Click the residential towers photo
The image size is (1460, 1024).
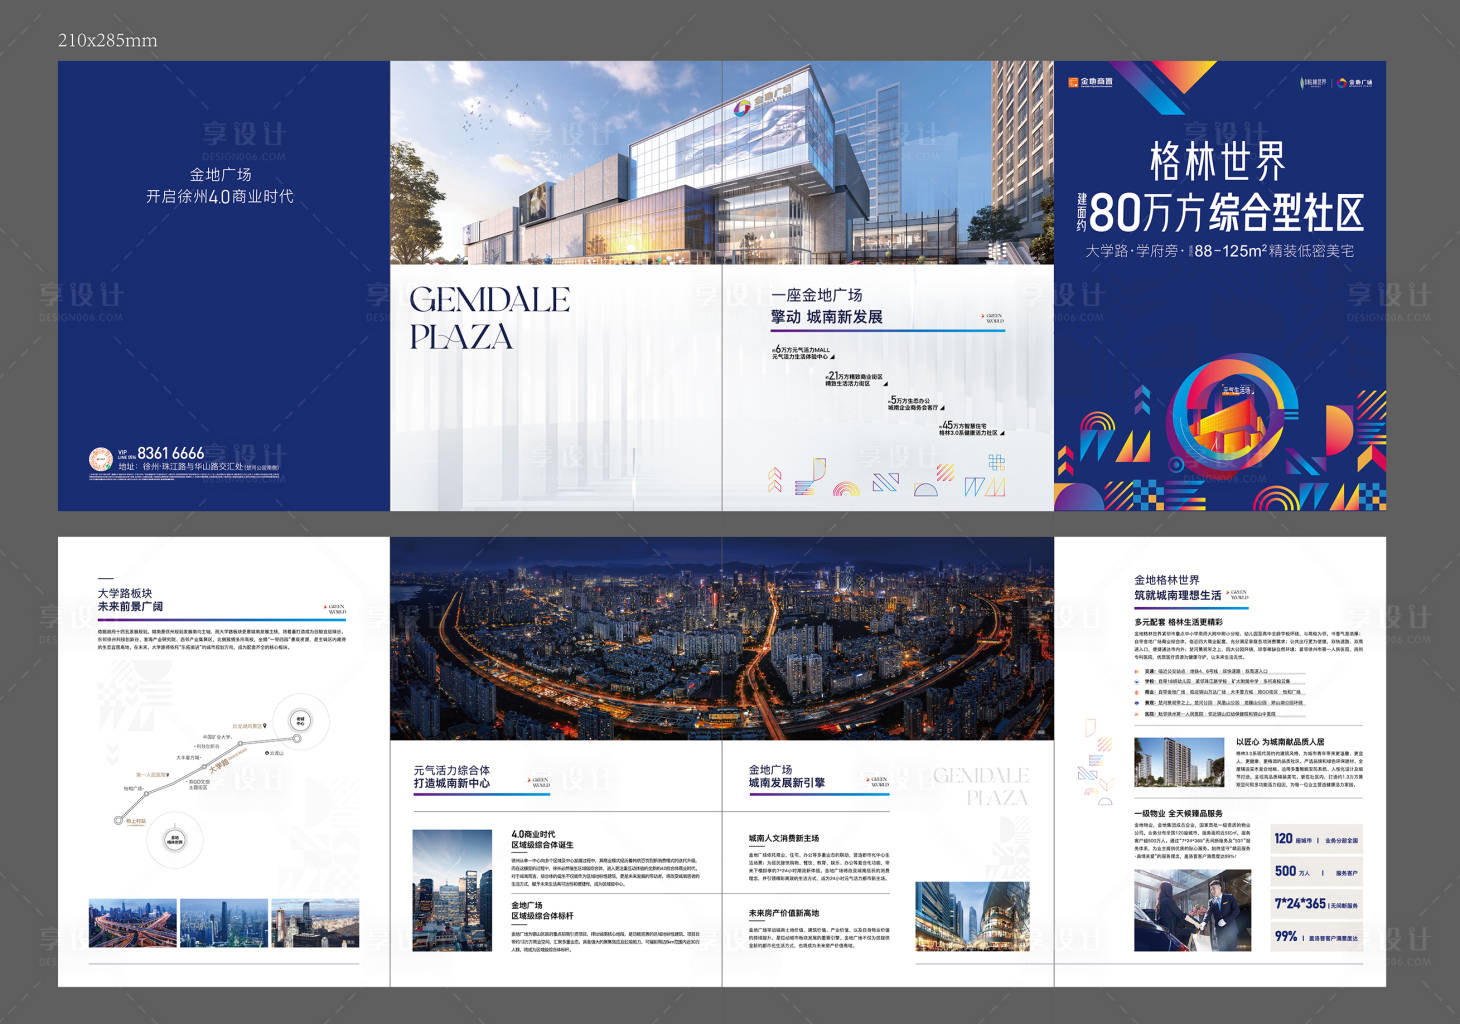[x=1179, y=763]
